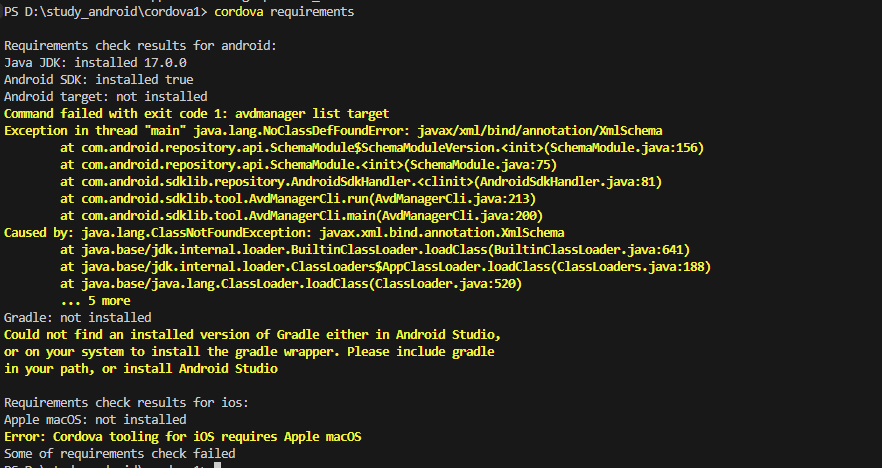Click the 'Exception in thread "main"' NoClassDefFoundError line

click(333, 130)
